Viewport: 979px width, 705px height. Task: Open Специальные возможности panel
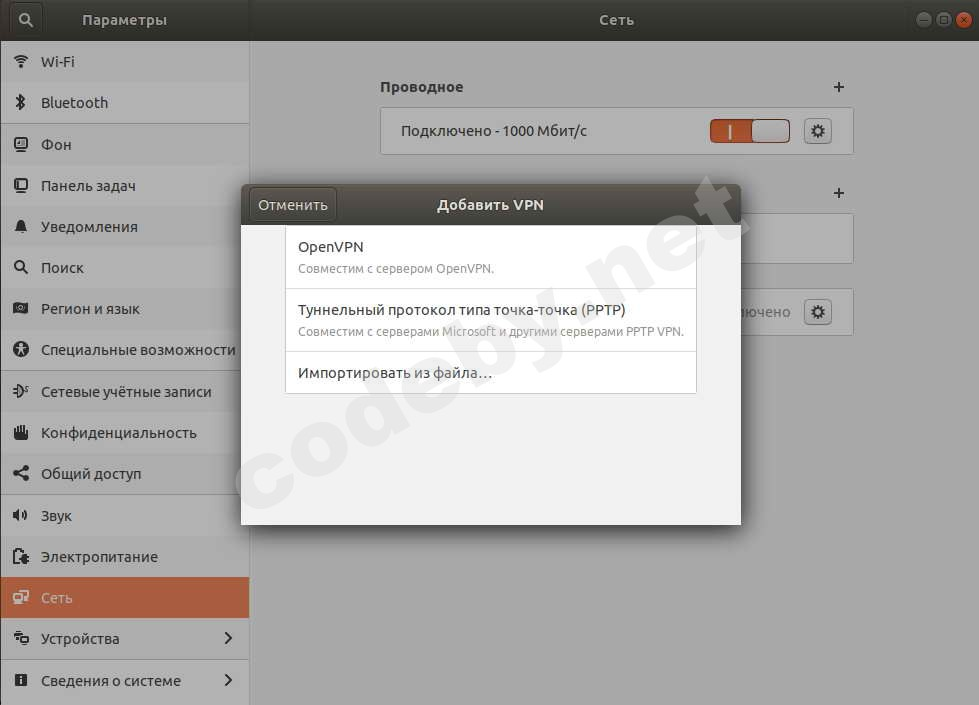125,349
